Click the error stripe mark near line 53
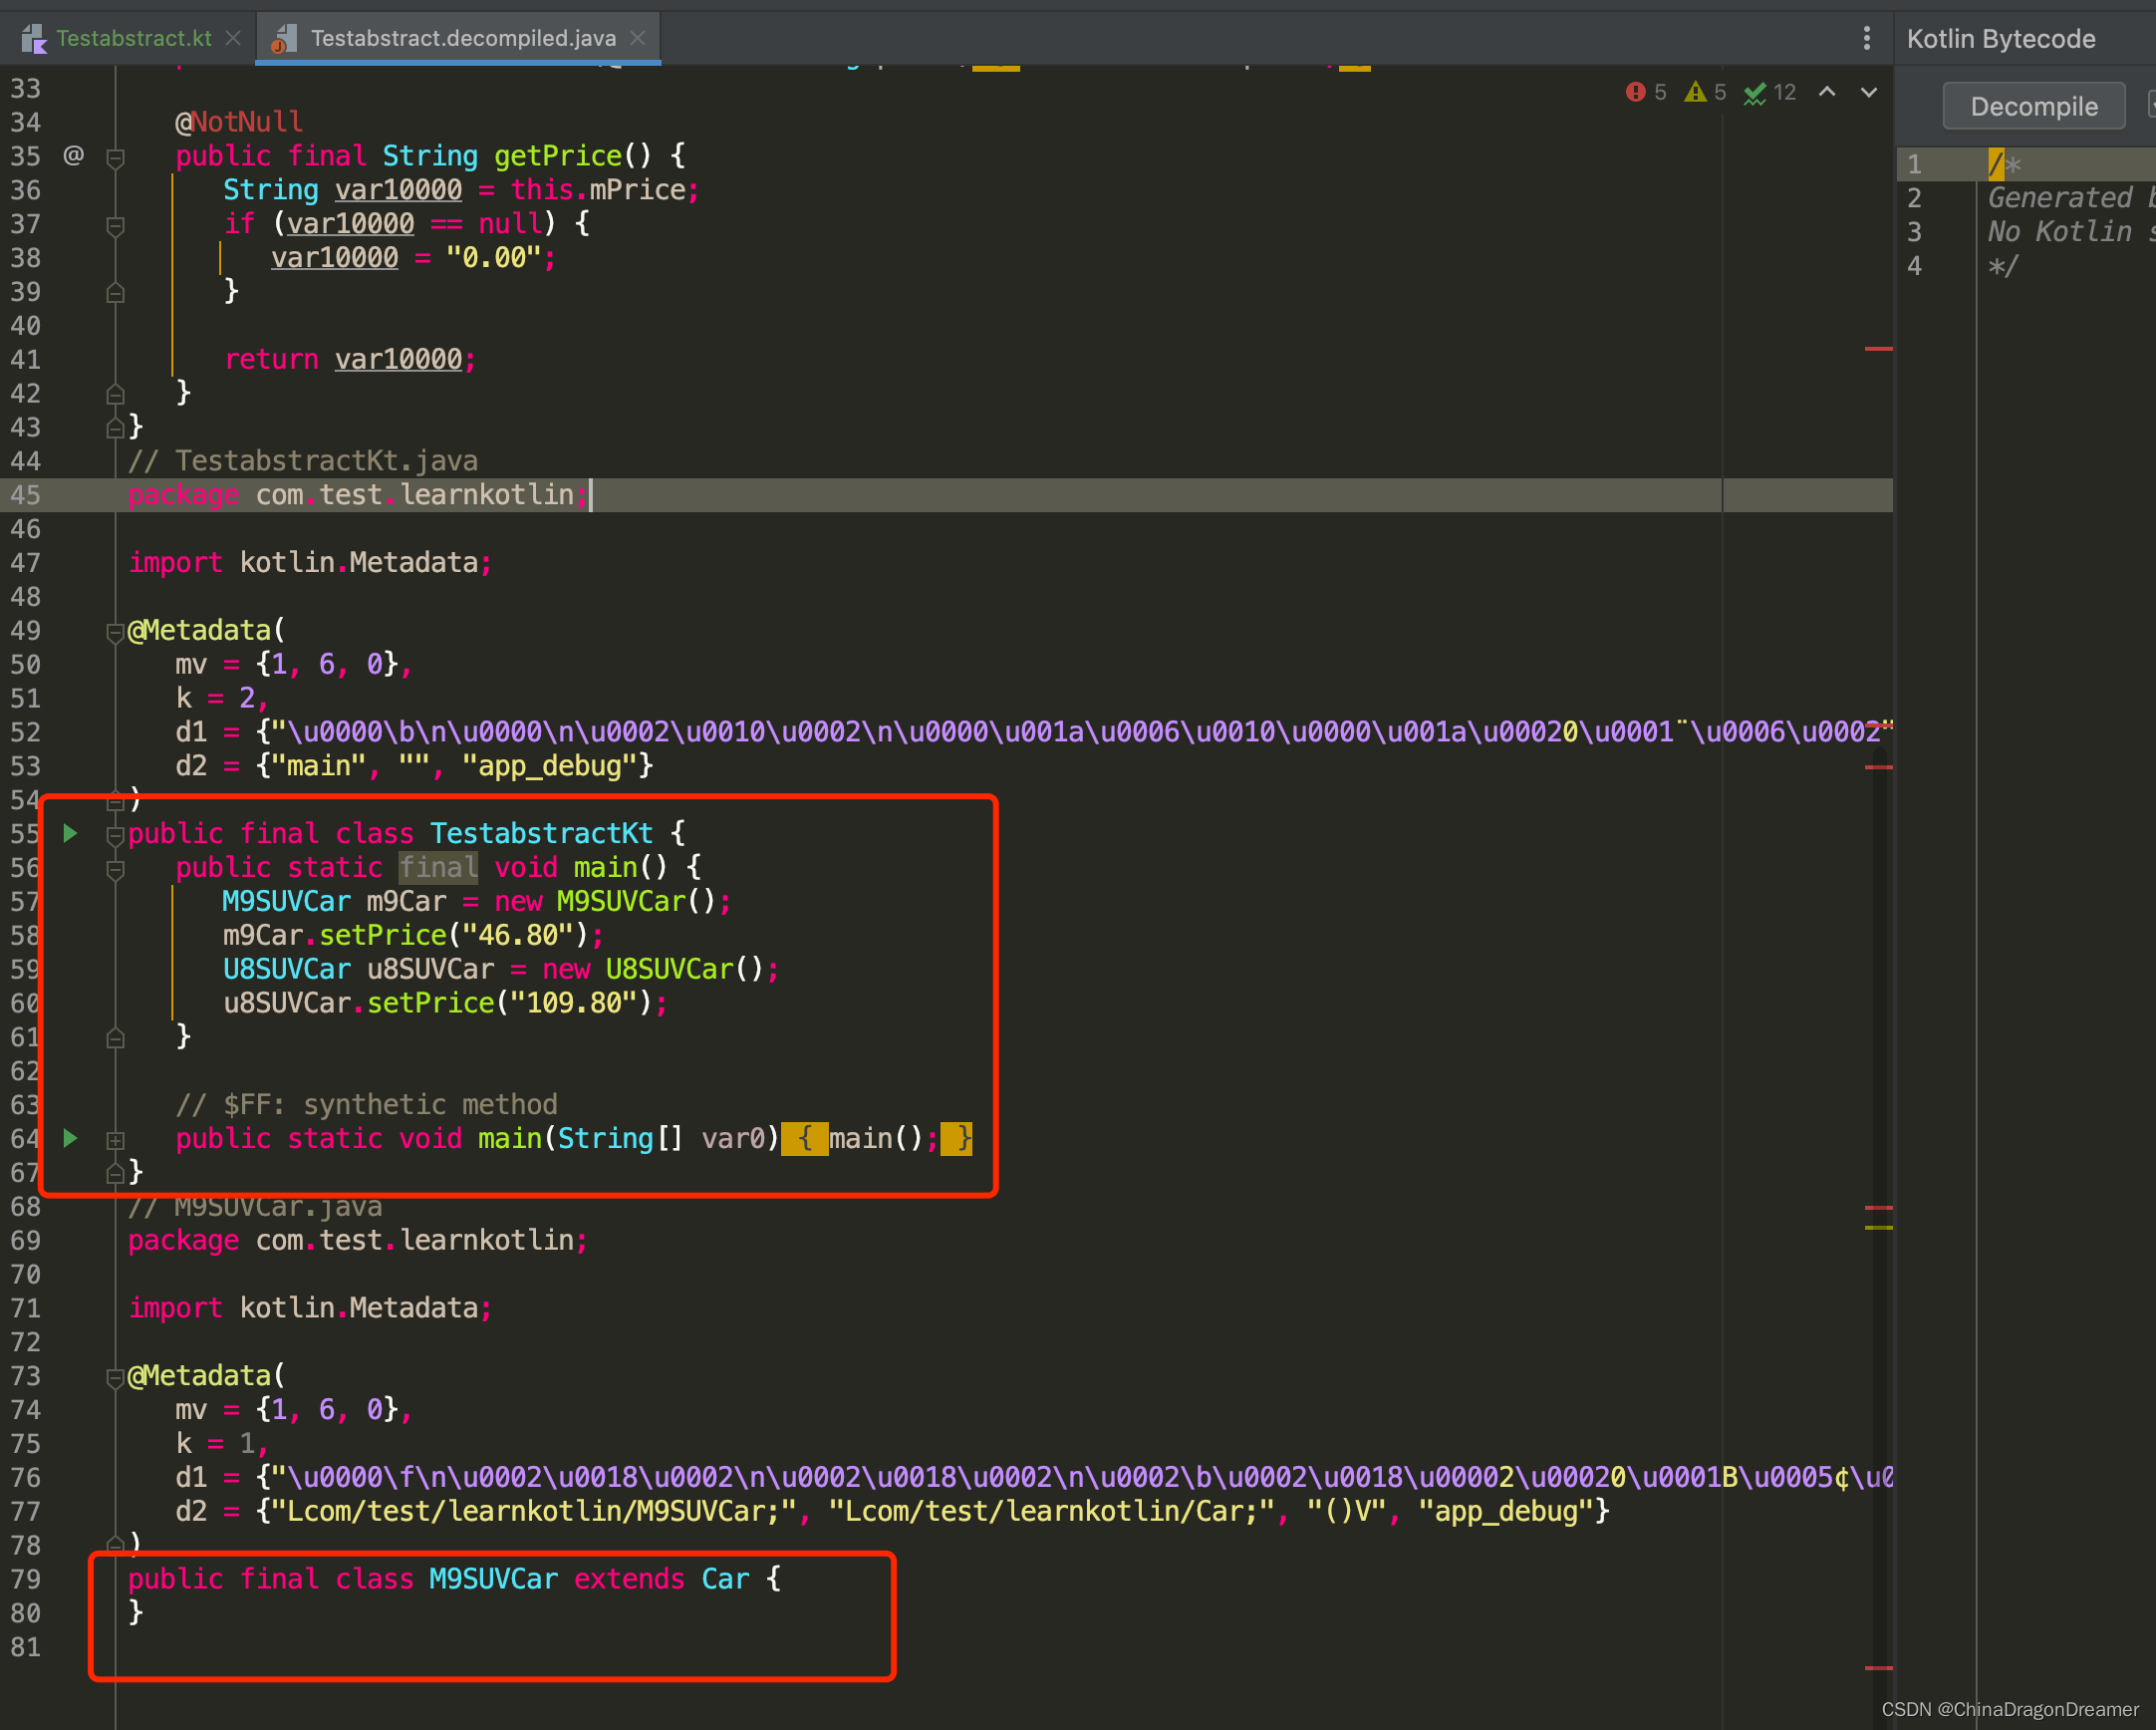This screenshot has width=2156, height=1730. click(1878, 767)
